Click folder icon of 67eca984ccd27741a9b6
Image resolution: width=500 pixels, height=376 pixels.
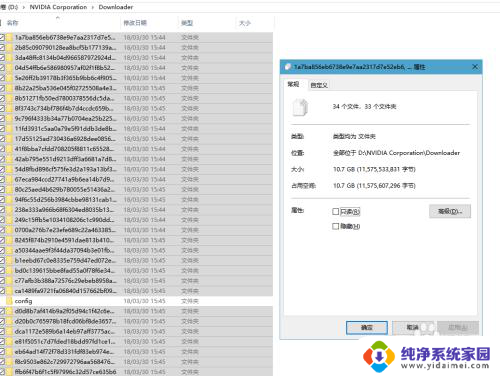coord(9,179)
